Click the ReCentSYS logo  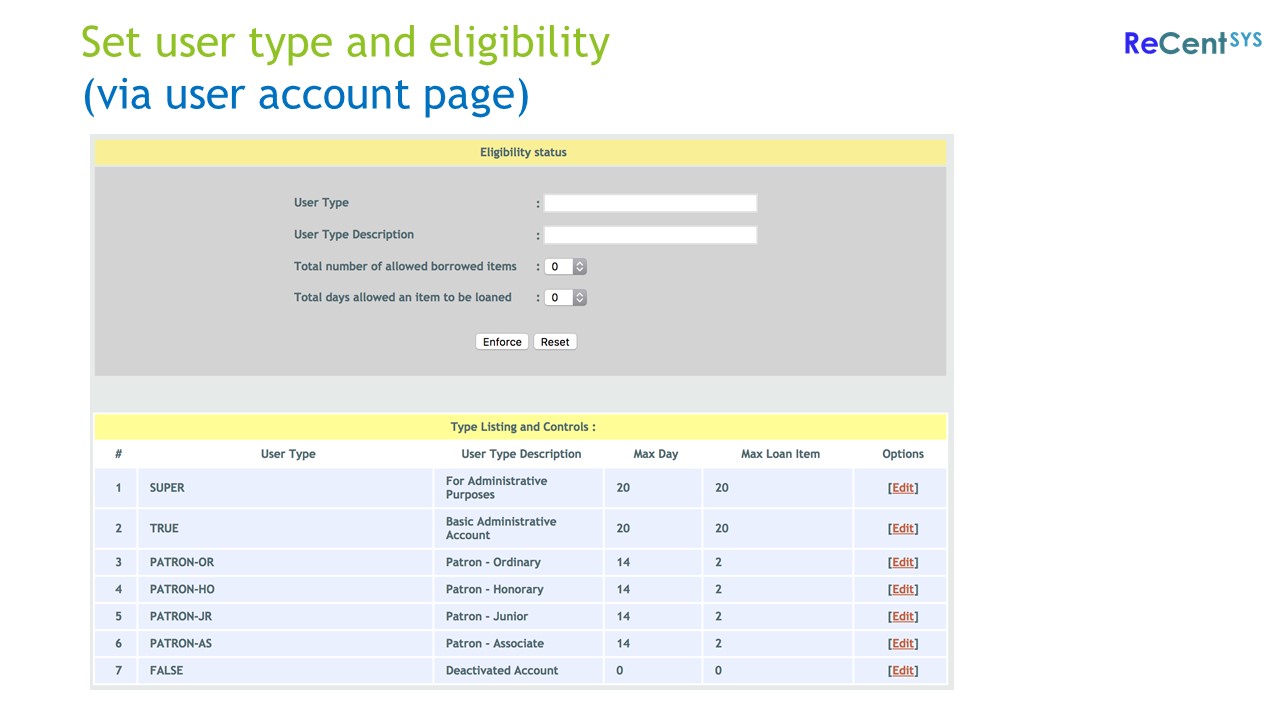coord(1193,43)
